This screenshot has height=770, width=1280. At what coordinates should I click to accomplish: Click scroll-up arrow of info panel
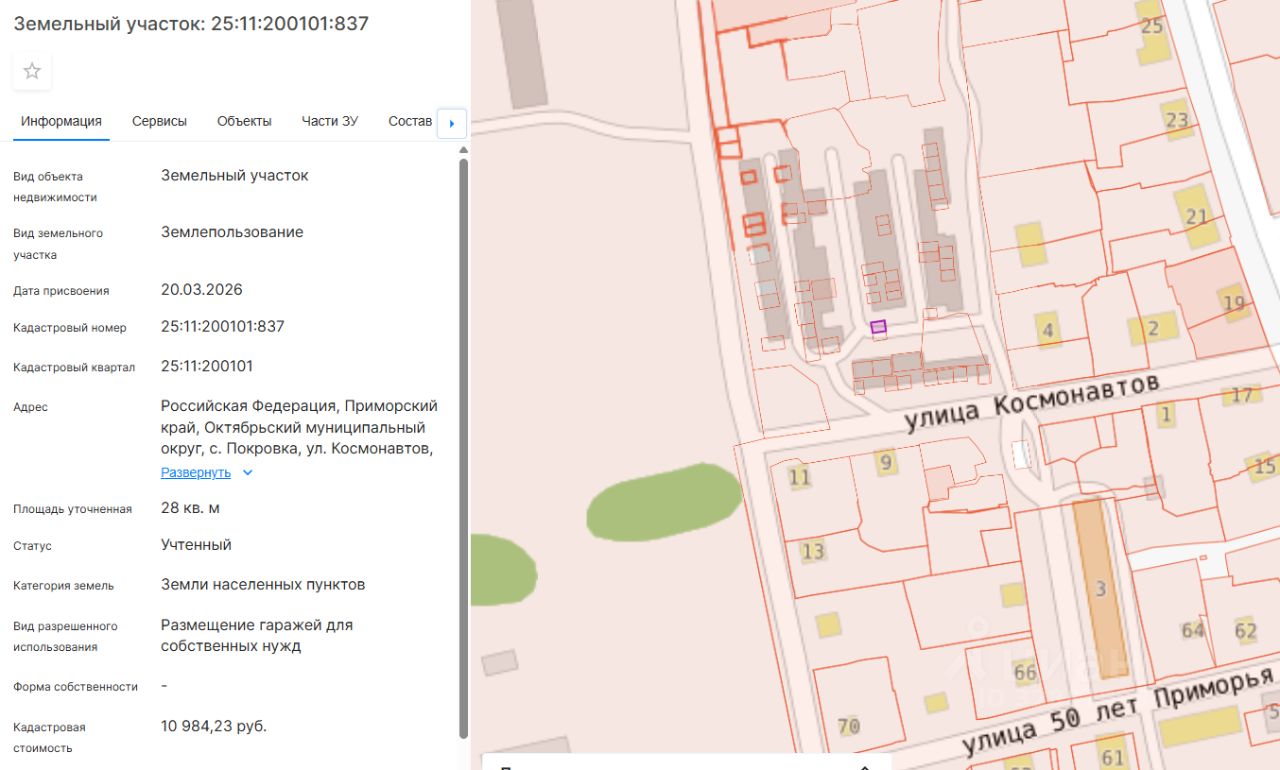(x=463, y=151)
